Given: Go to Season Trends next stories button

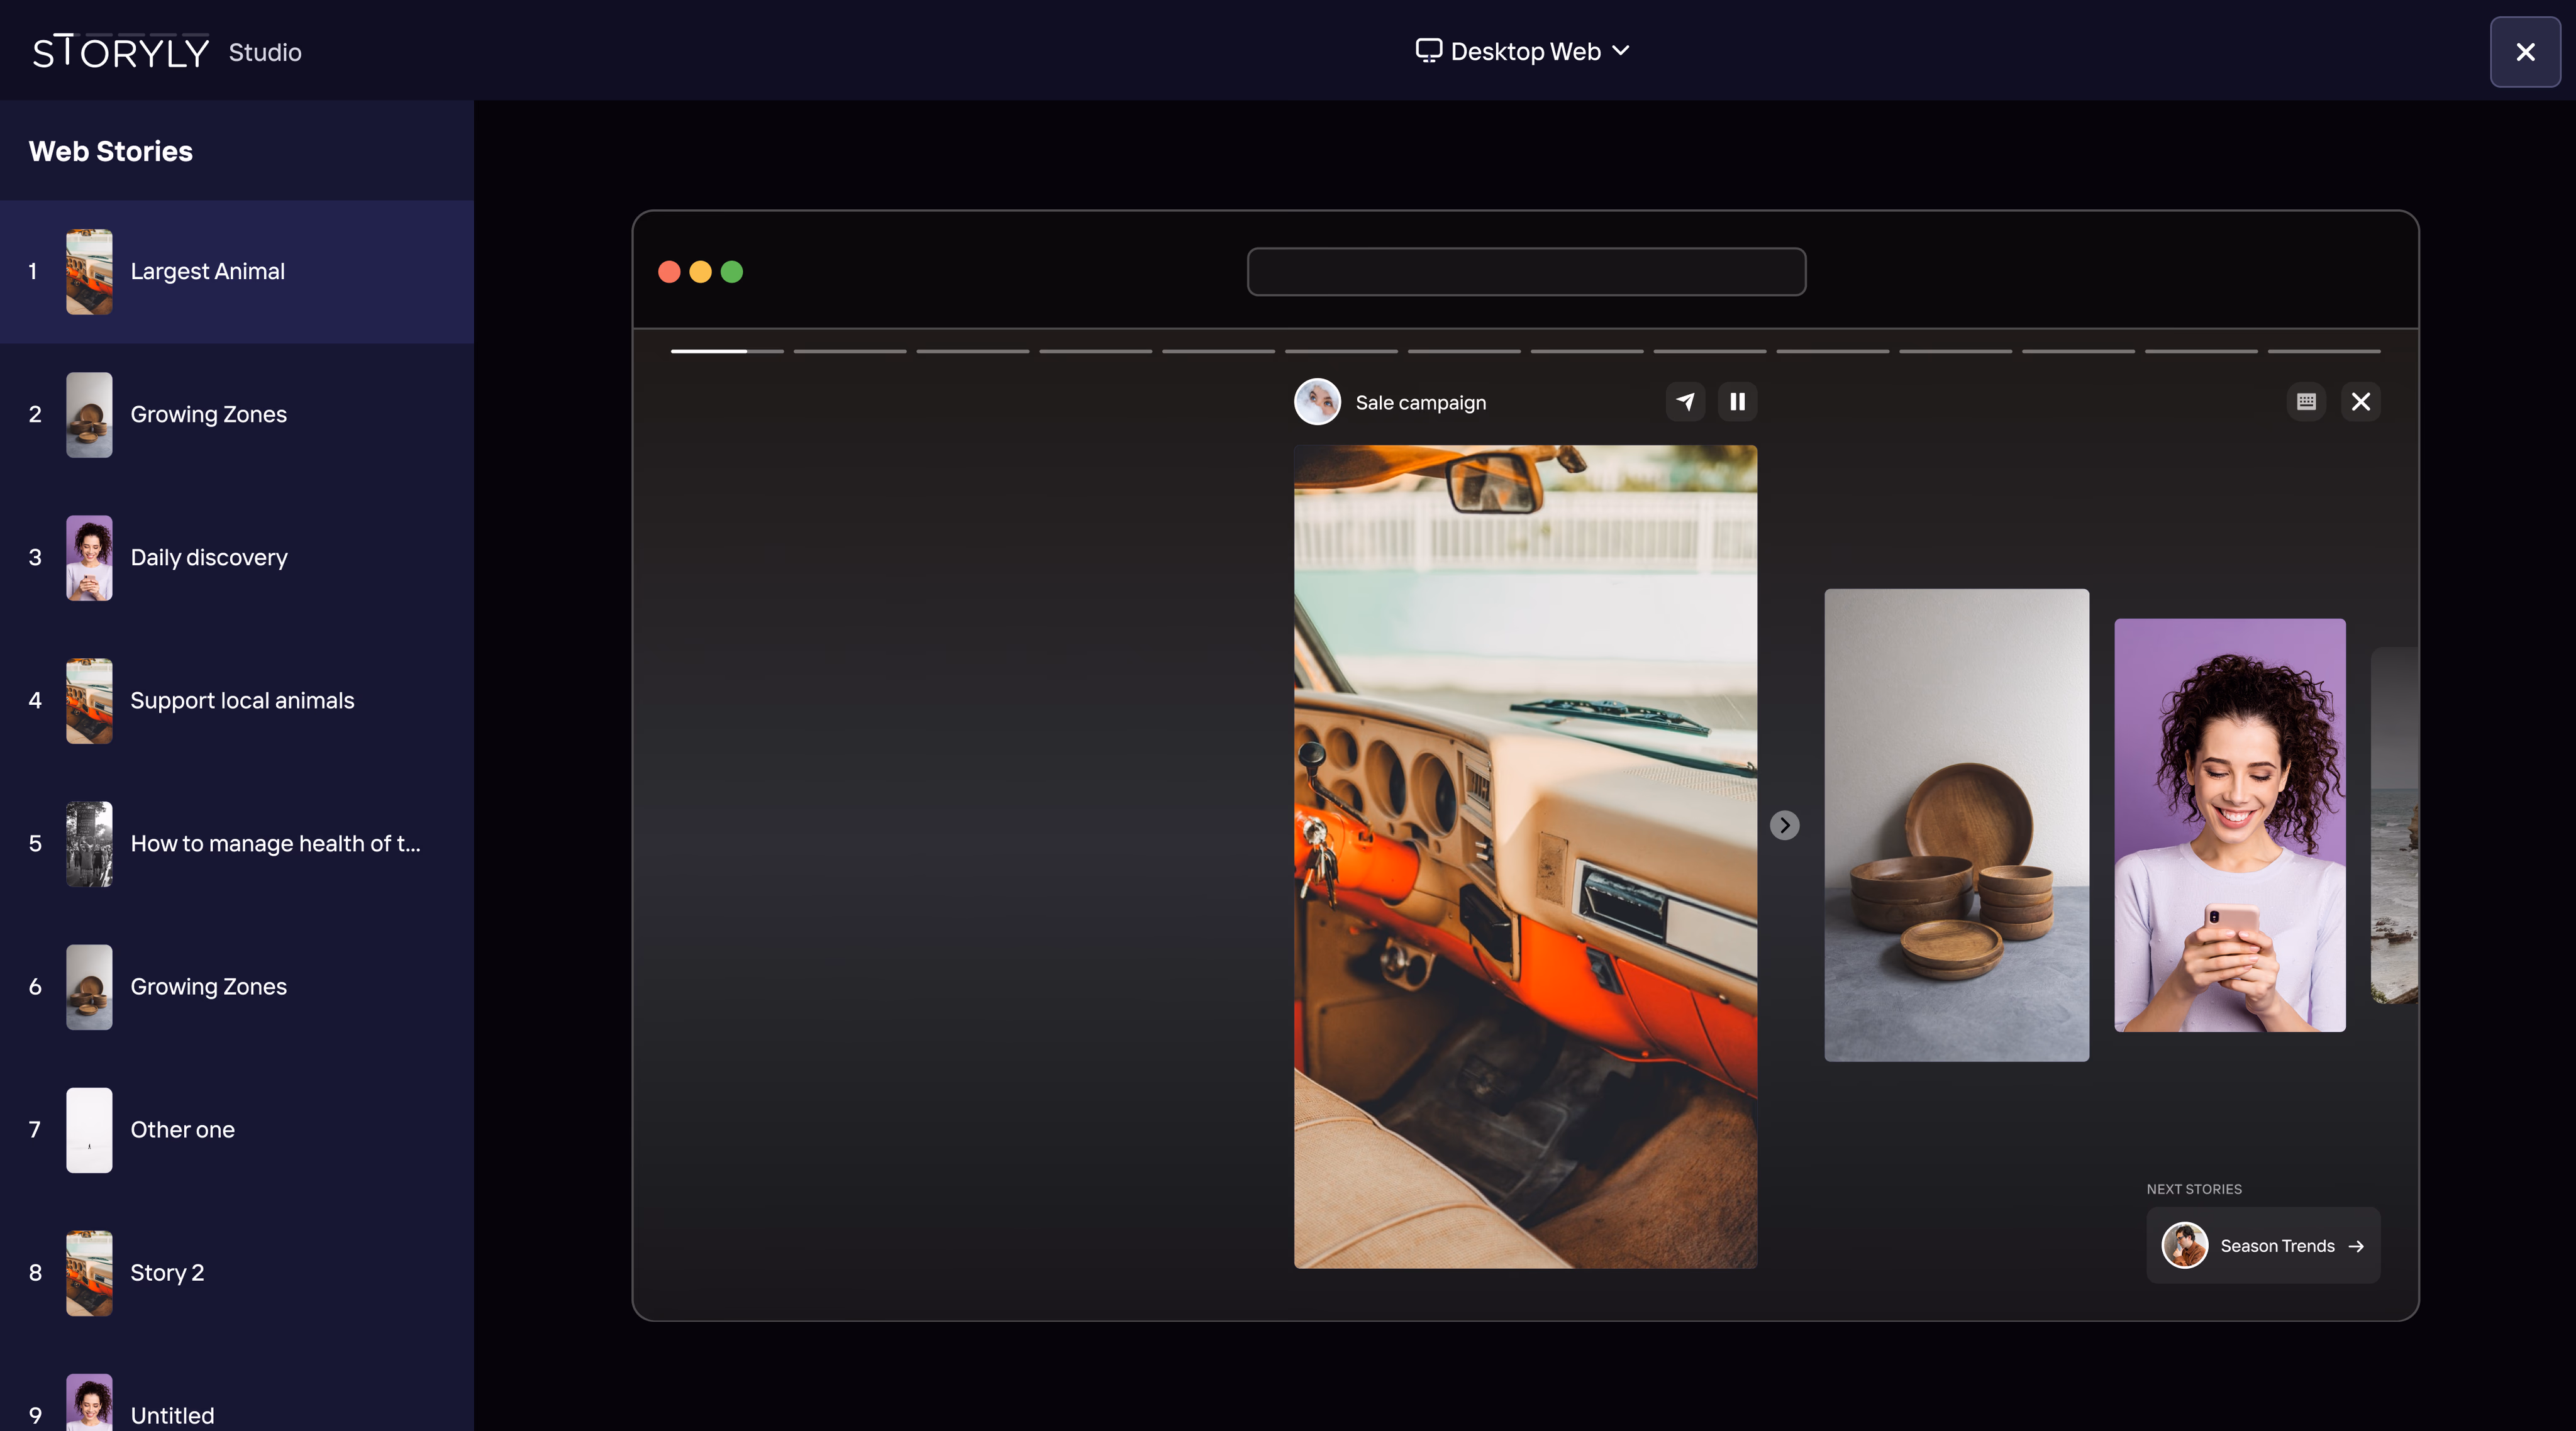Looking at the screenshot, I should 2263,1246.
